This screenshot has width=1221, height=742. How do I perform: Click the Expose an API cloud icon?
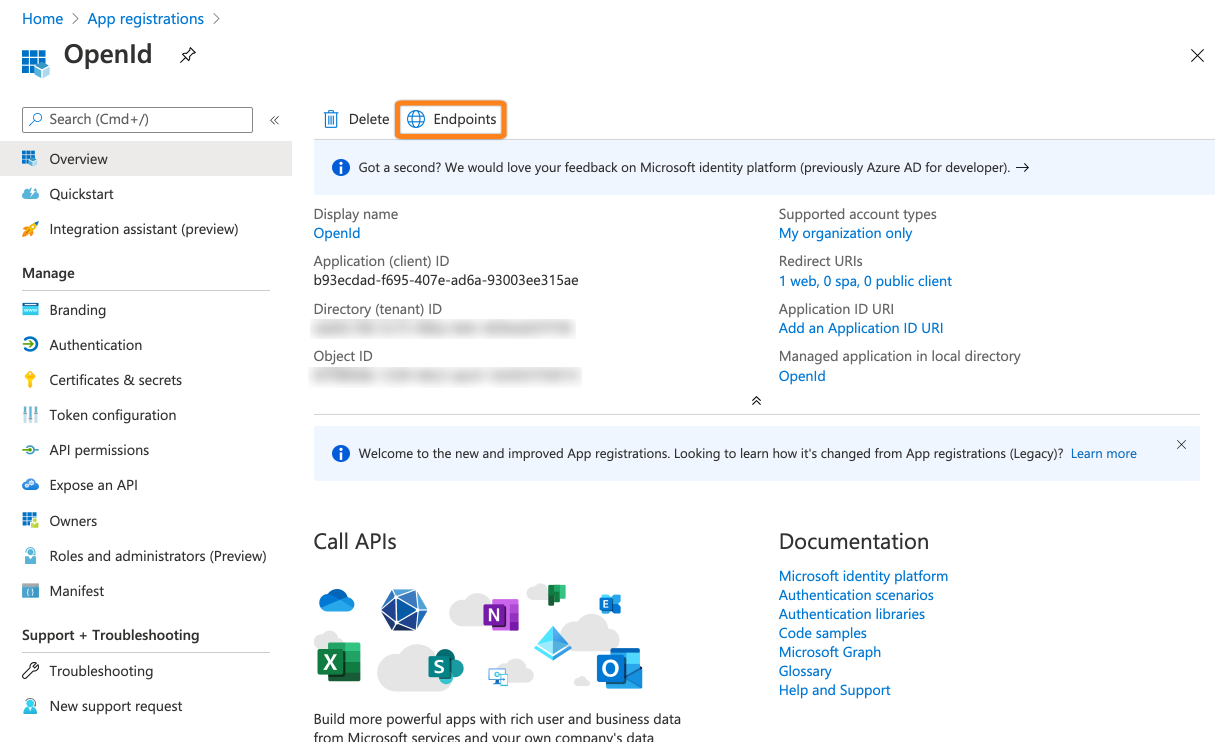click(30, 485)
